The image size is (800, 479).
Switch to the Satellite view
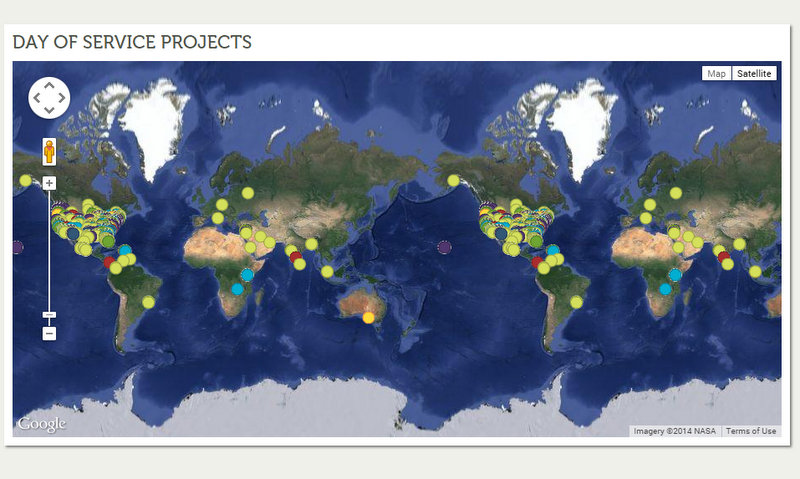coord(754,73)
